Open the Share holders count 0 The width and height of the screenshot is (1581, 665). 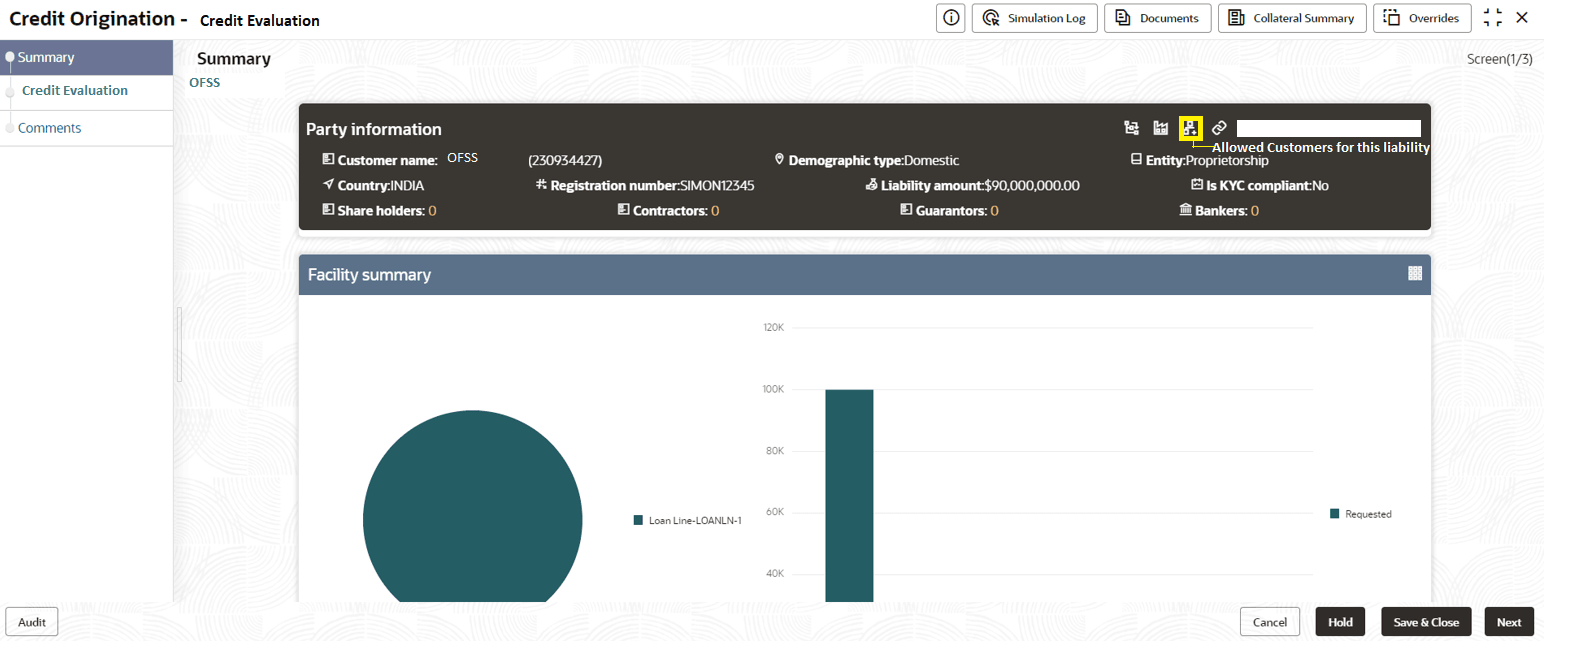coord(432,211)
